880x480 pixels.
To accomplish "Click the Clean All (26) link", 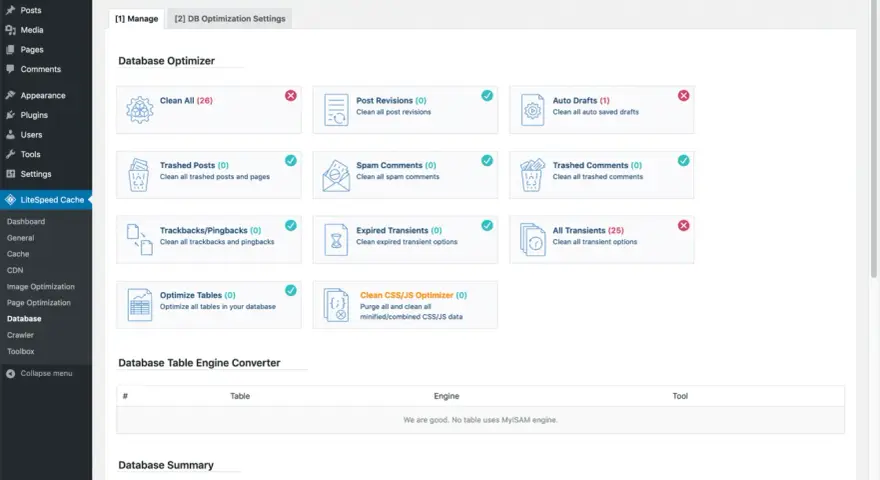I will tap(186, 100).
